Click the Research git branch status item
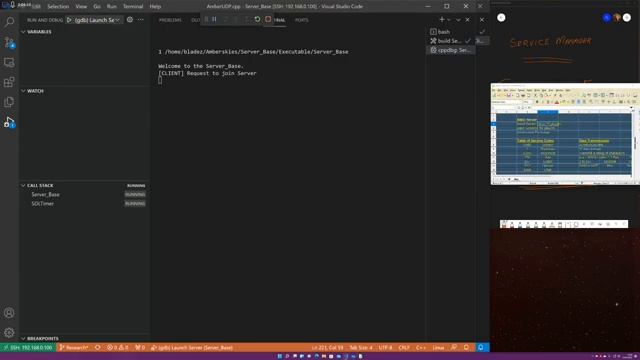The width and height of the screenshot is (640, 360). pyautogui.click(x=74, y=348)
